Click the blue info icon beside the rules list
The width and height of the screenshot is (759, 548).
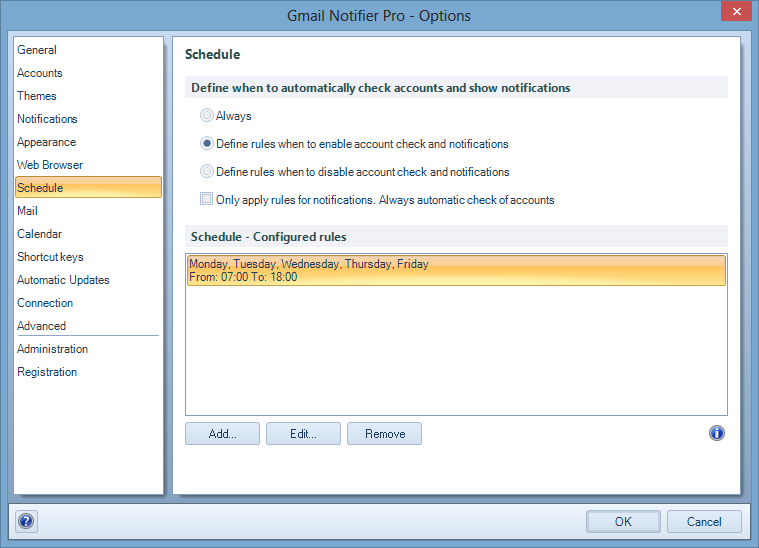tap(716, 433)
